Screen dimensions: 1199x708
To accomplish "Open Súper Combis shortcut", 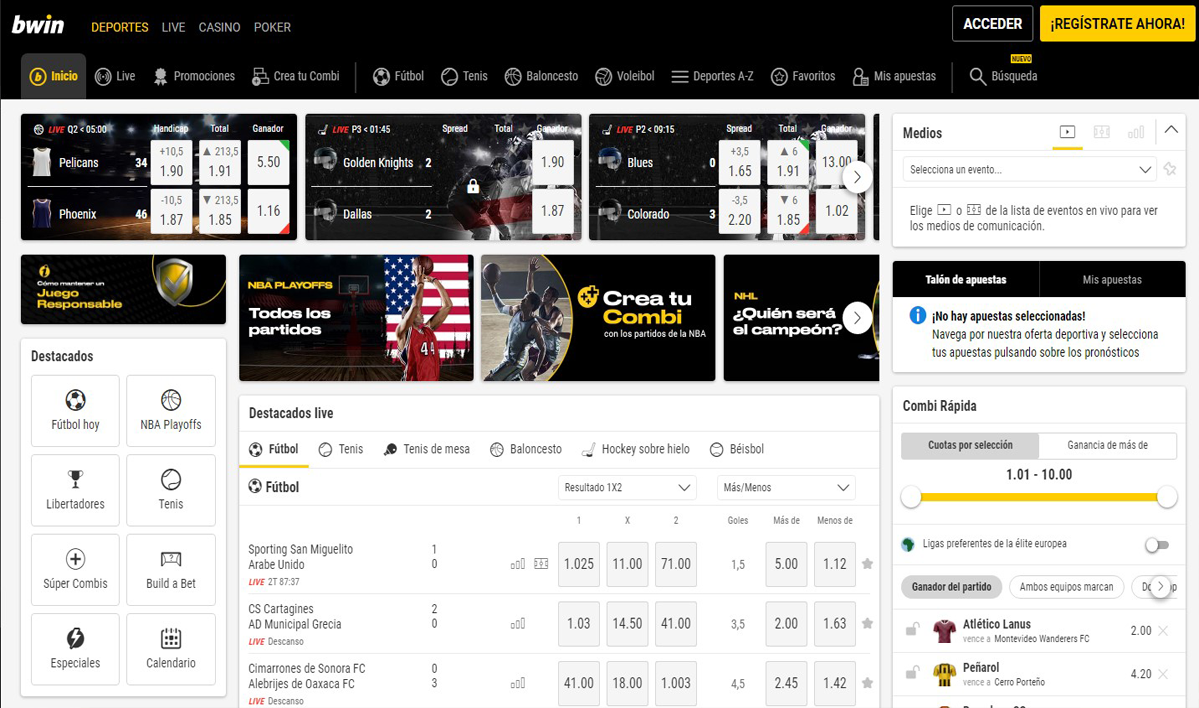I will pyautogui.click(x=75, y=570).
